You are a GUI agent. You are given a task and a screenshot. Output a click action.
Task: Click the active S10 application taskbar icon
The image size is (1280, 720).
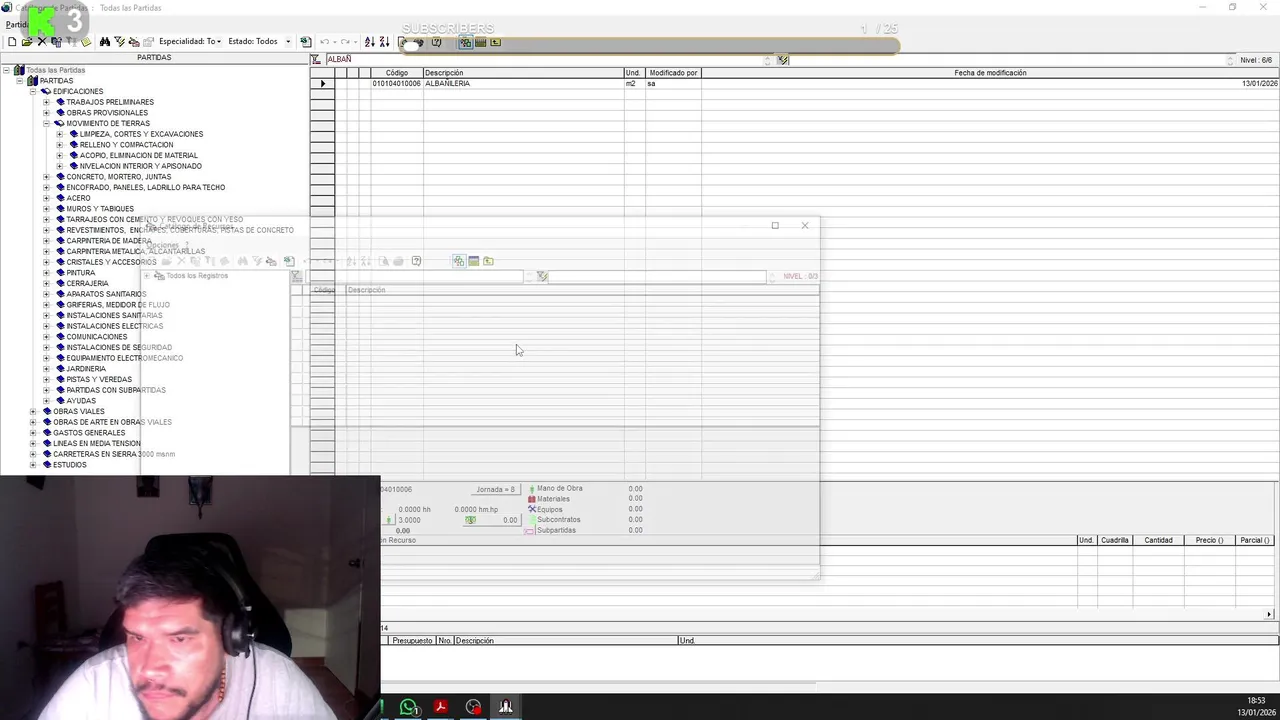point(506,708)
